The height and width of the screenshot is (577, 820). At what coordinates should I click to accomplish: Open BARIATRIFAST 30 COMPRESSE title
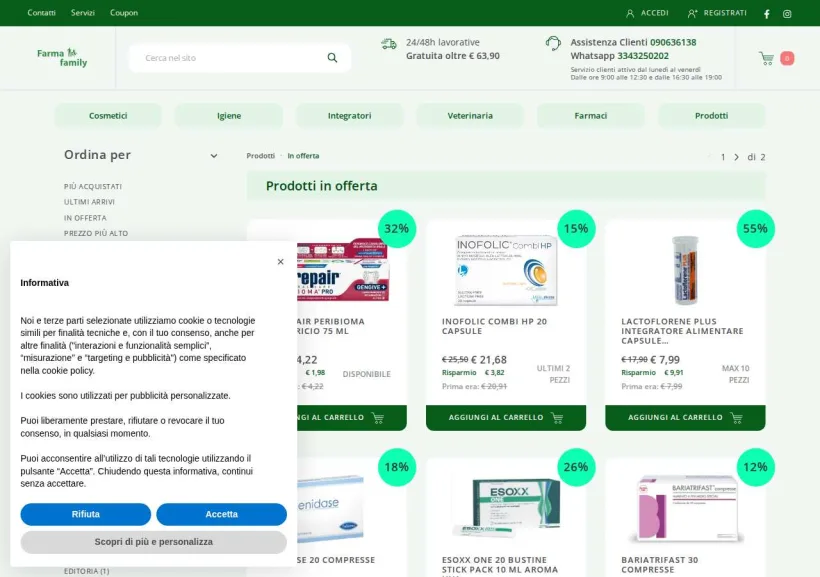659,564
